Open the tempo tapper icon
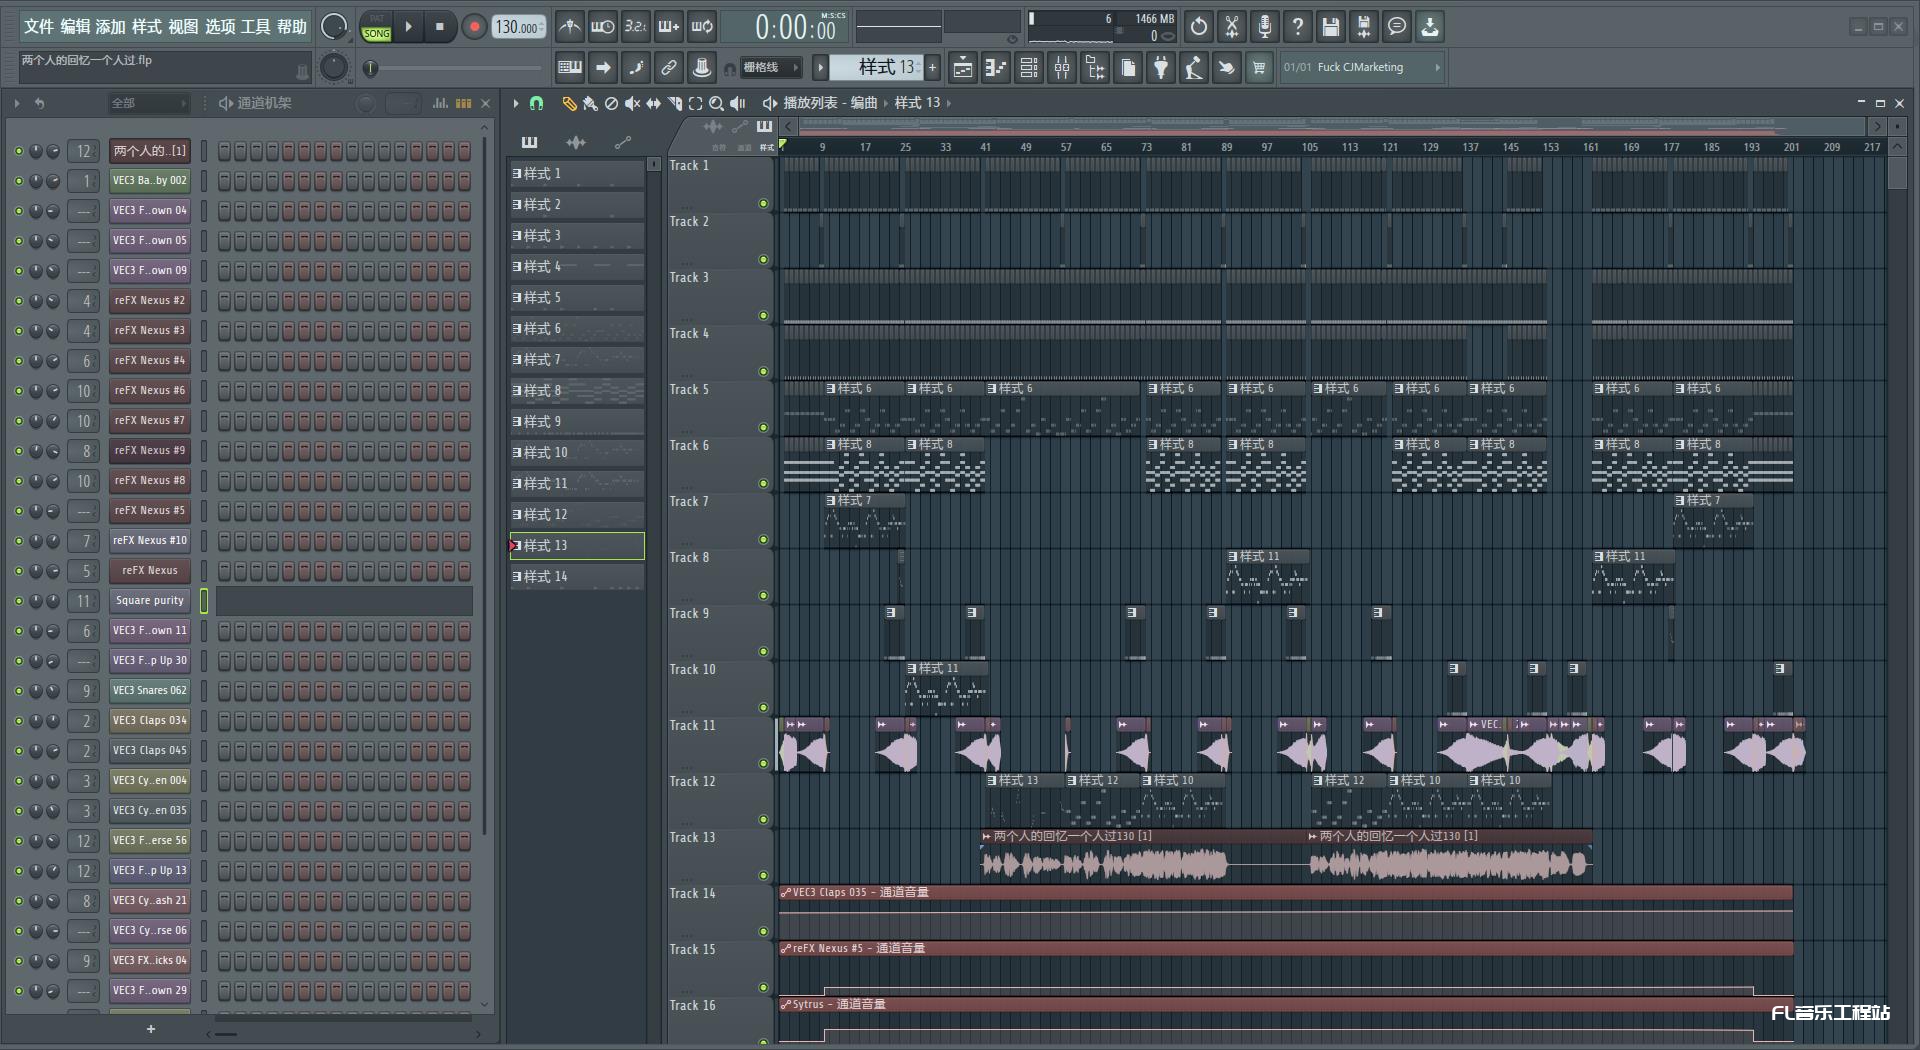 (1193, 68)
